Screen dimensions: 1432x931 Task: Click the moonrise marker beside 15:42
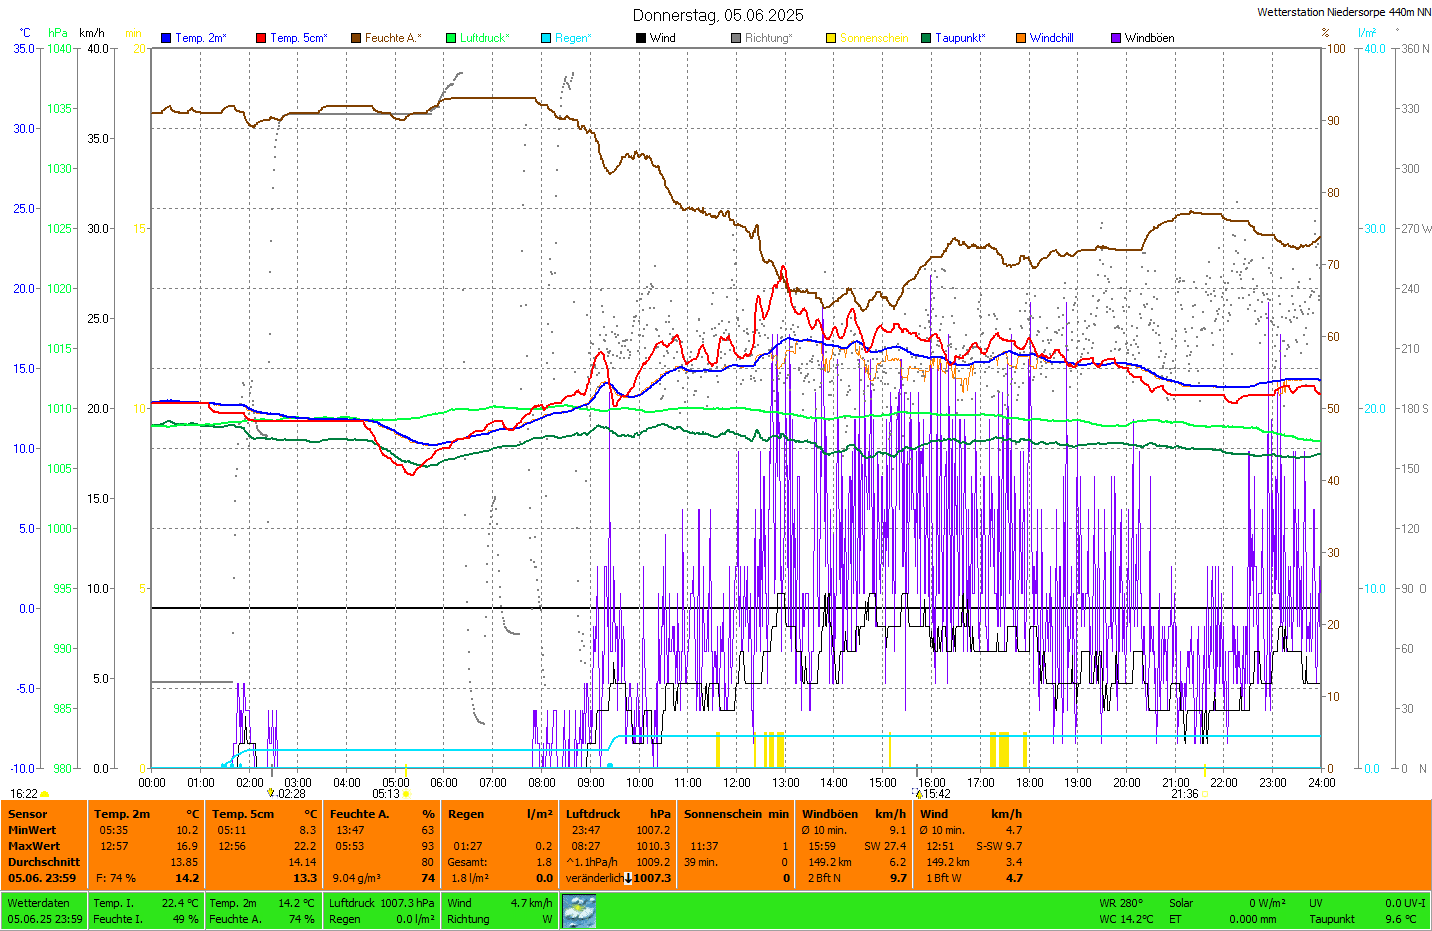pos(918,794)
